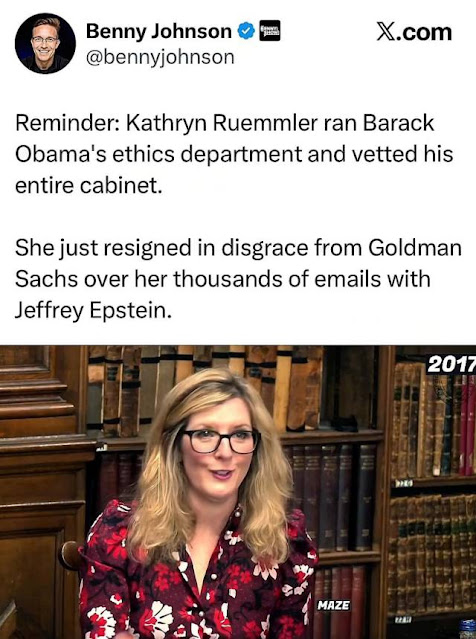The image size is (476, 639).
Task: Click the black affiliate badge beside the checkmark
Action: point(270,31)
